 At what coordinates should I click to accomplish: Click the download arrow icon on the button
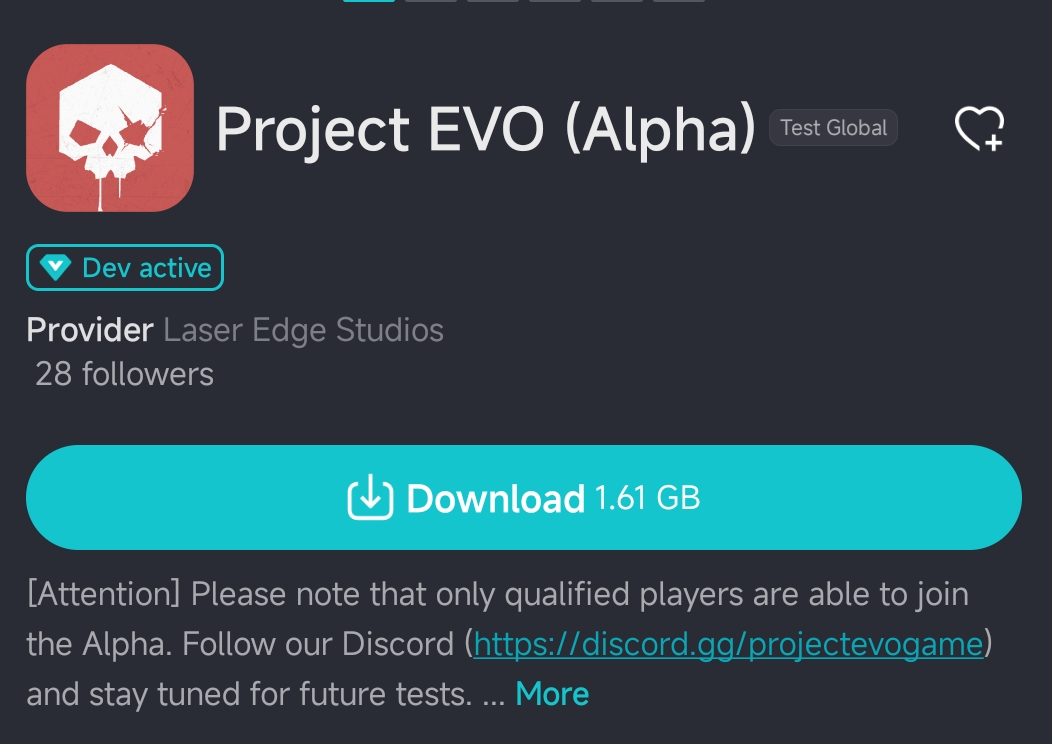(x=370, y=497)
